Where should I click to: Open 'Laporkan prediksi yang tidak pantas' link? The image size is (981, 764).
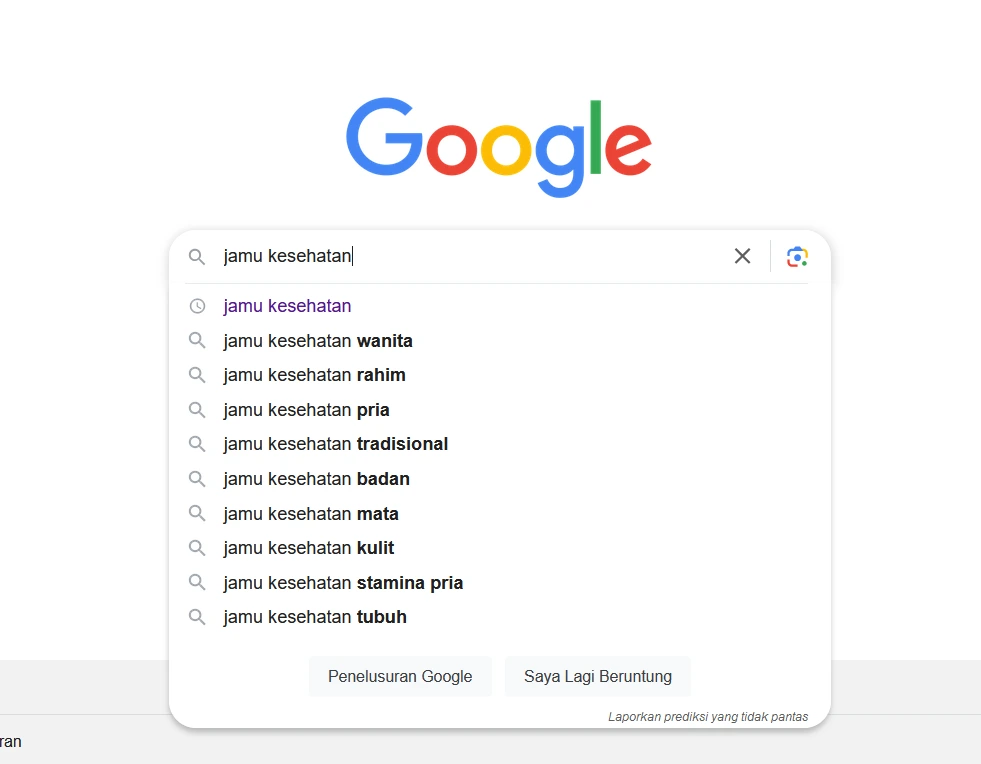tap(708, 716)
